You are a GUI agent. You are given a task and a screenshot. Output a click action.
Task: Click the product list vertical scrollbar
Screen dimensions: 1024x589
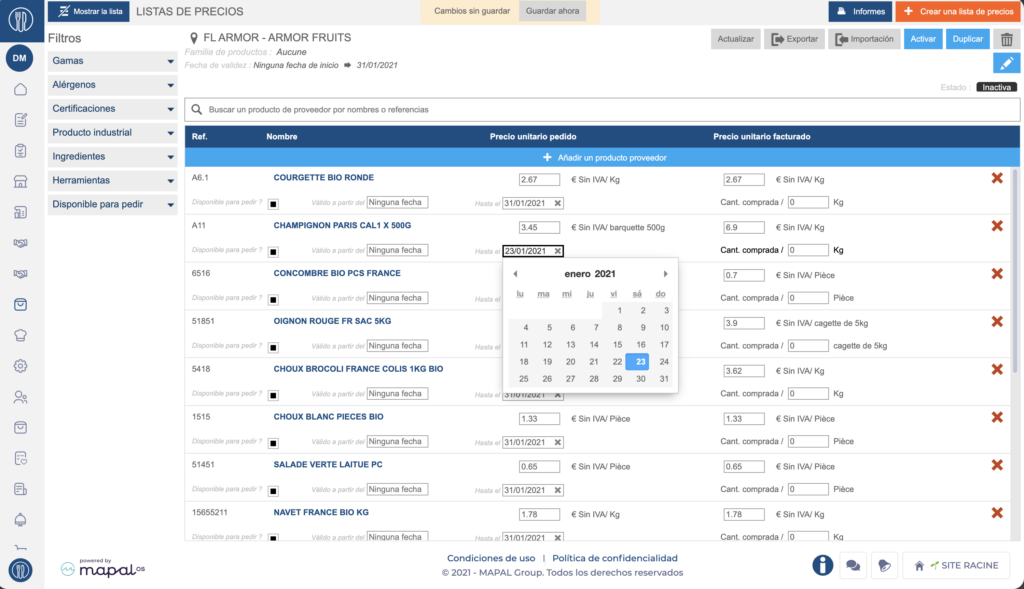point(1014,271)
